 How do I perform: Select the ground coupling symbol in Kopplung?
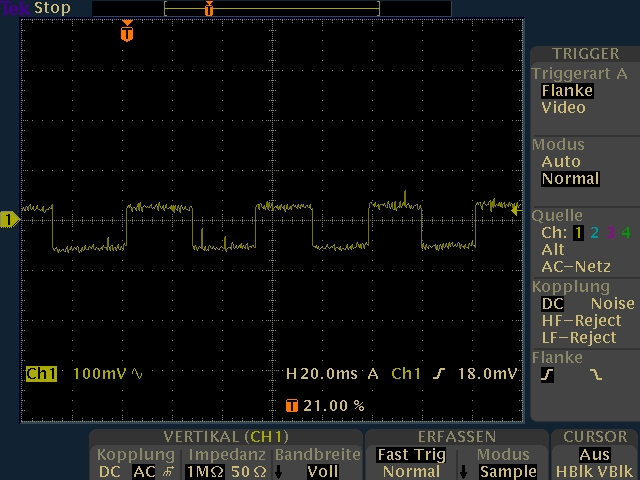(x=165, y=471)
